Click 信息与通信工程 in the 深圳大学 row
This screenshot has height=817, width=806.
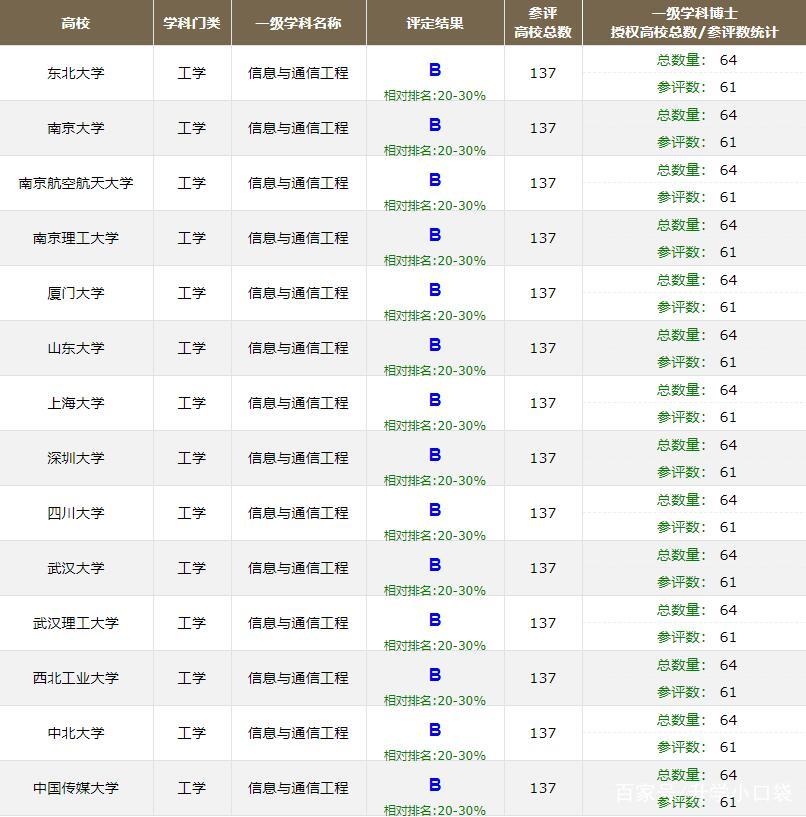pos(298,458)
